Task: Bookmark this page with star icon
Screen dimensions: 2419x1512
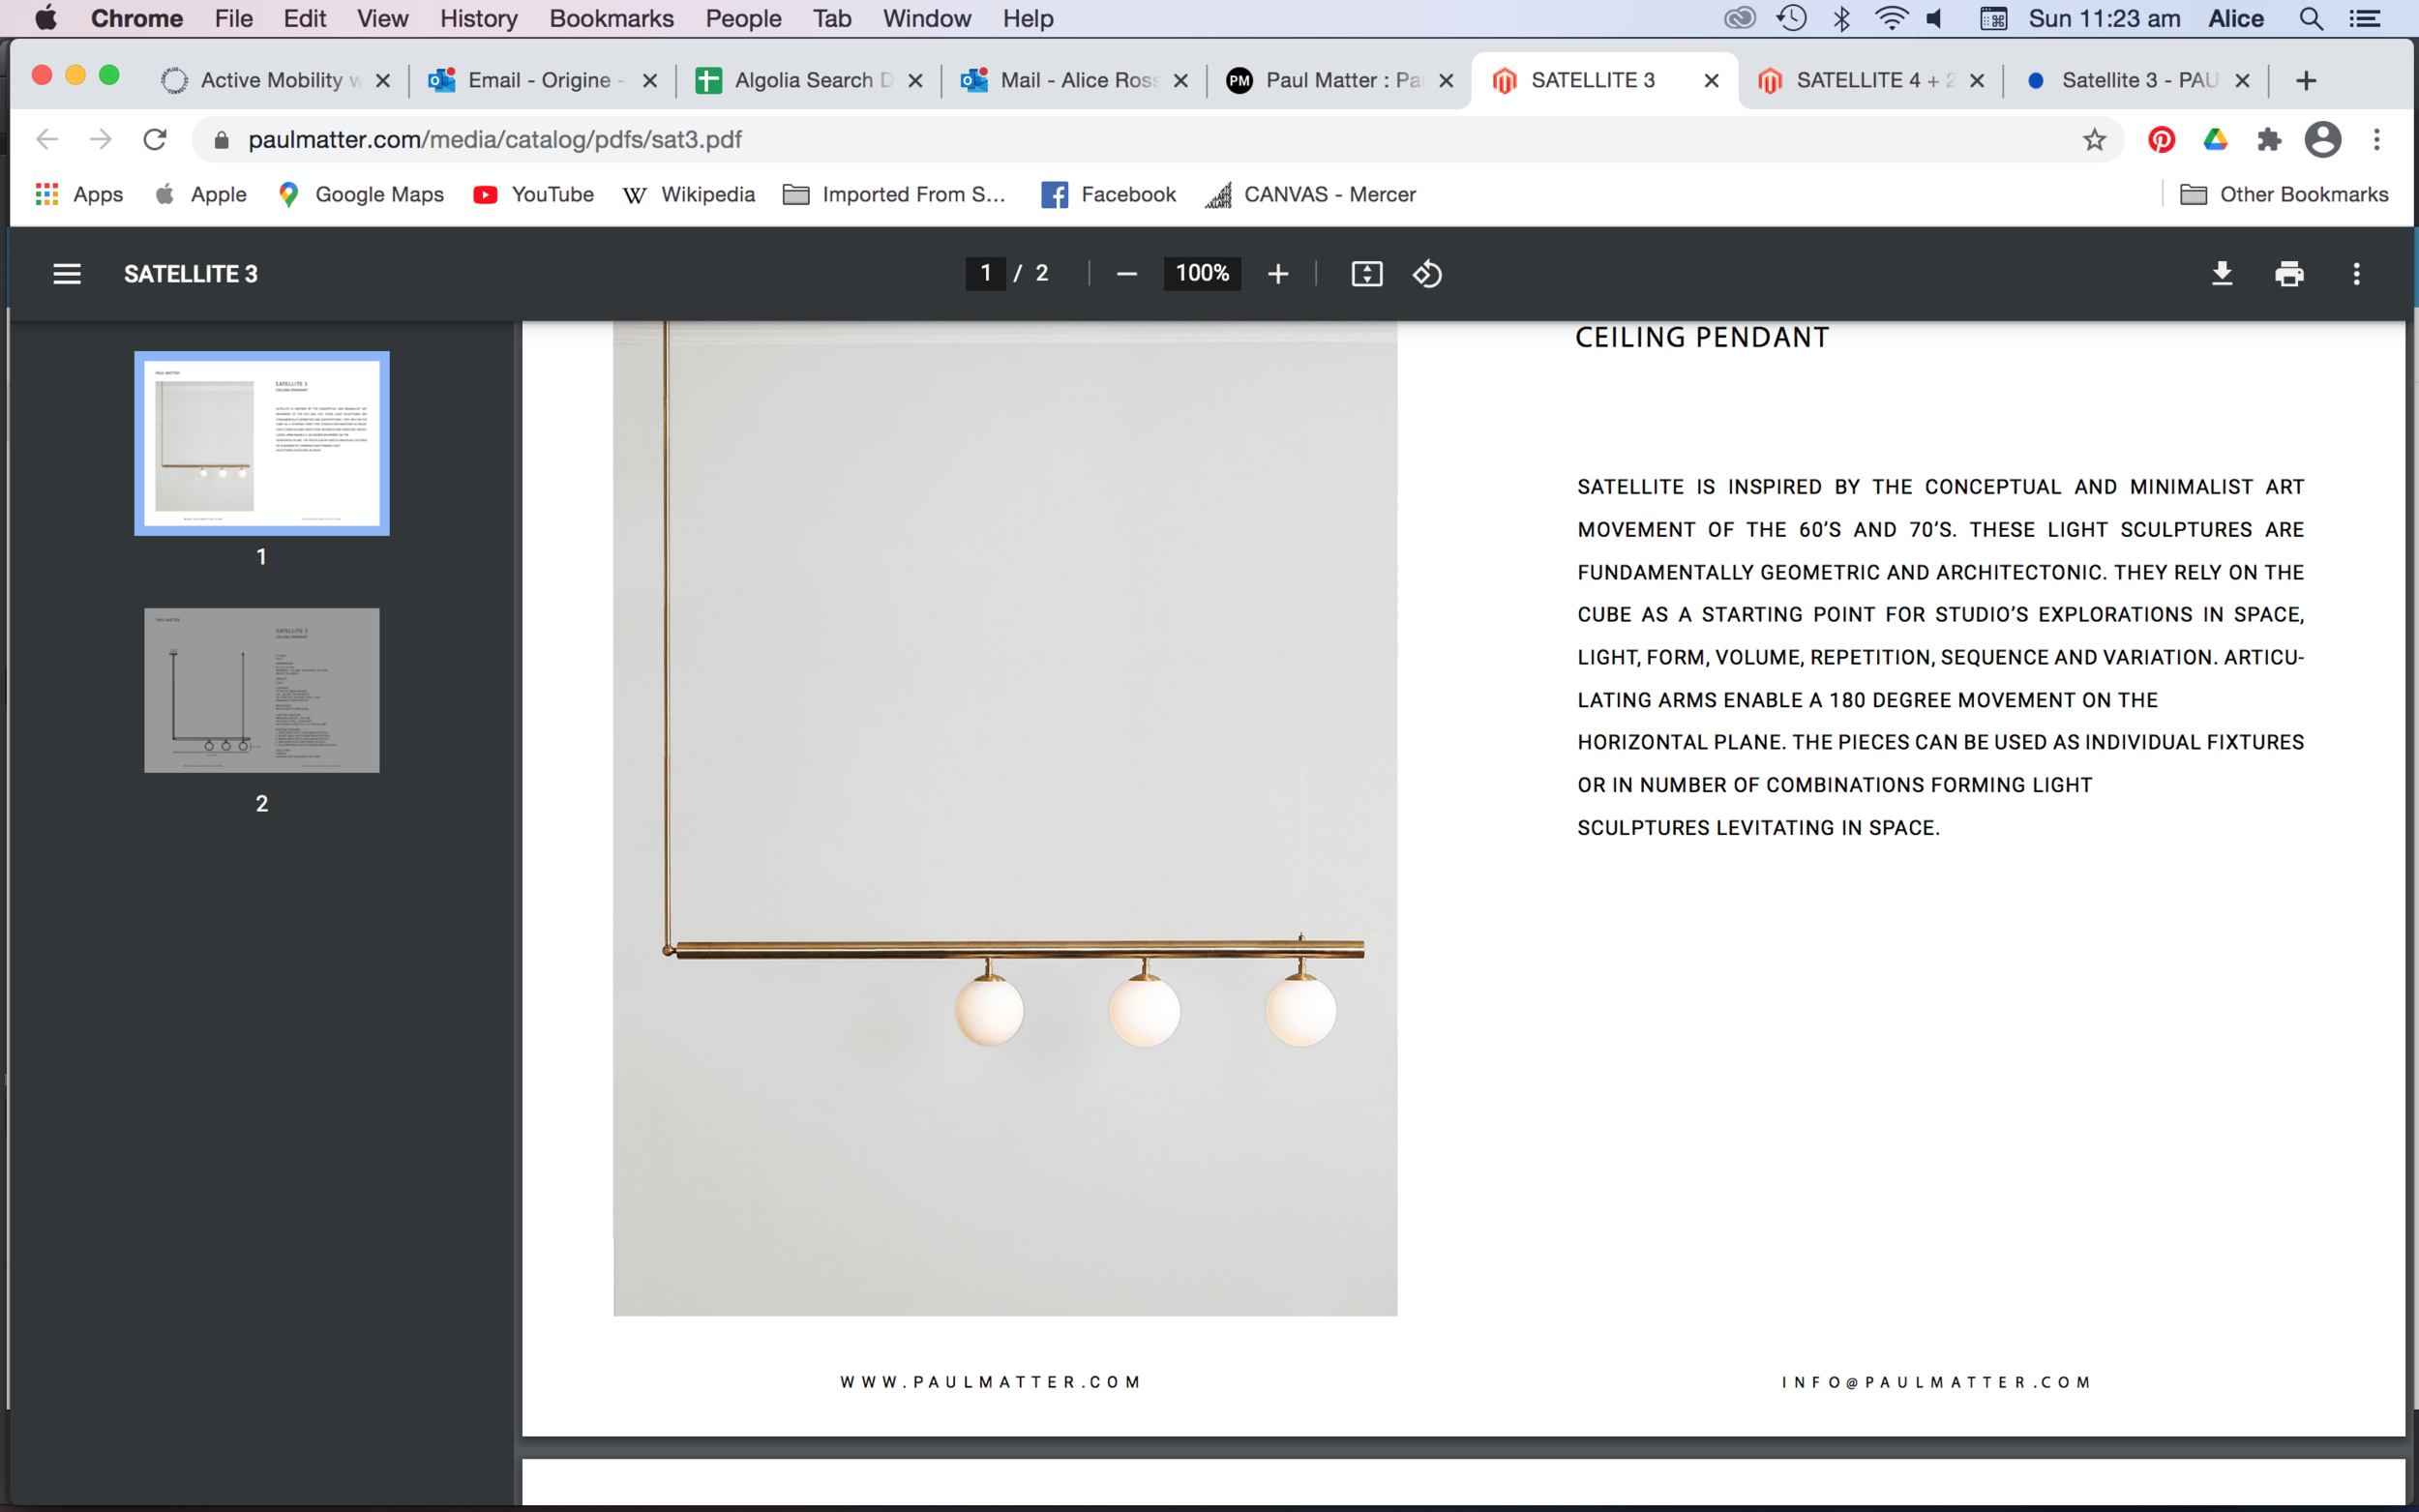Action: click(2094, 140)
